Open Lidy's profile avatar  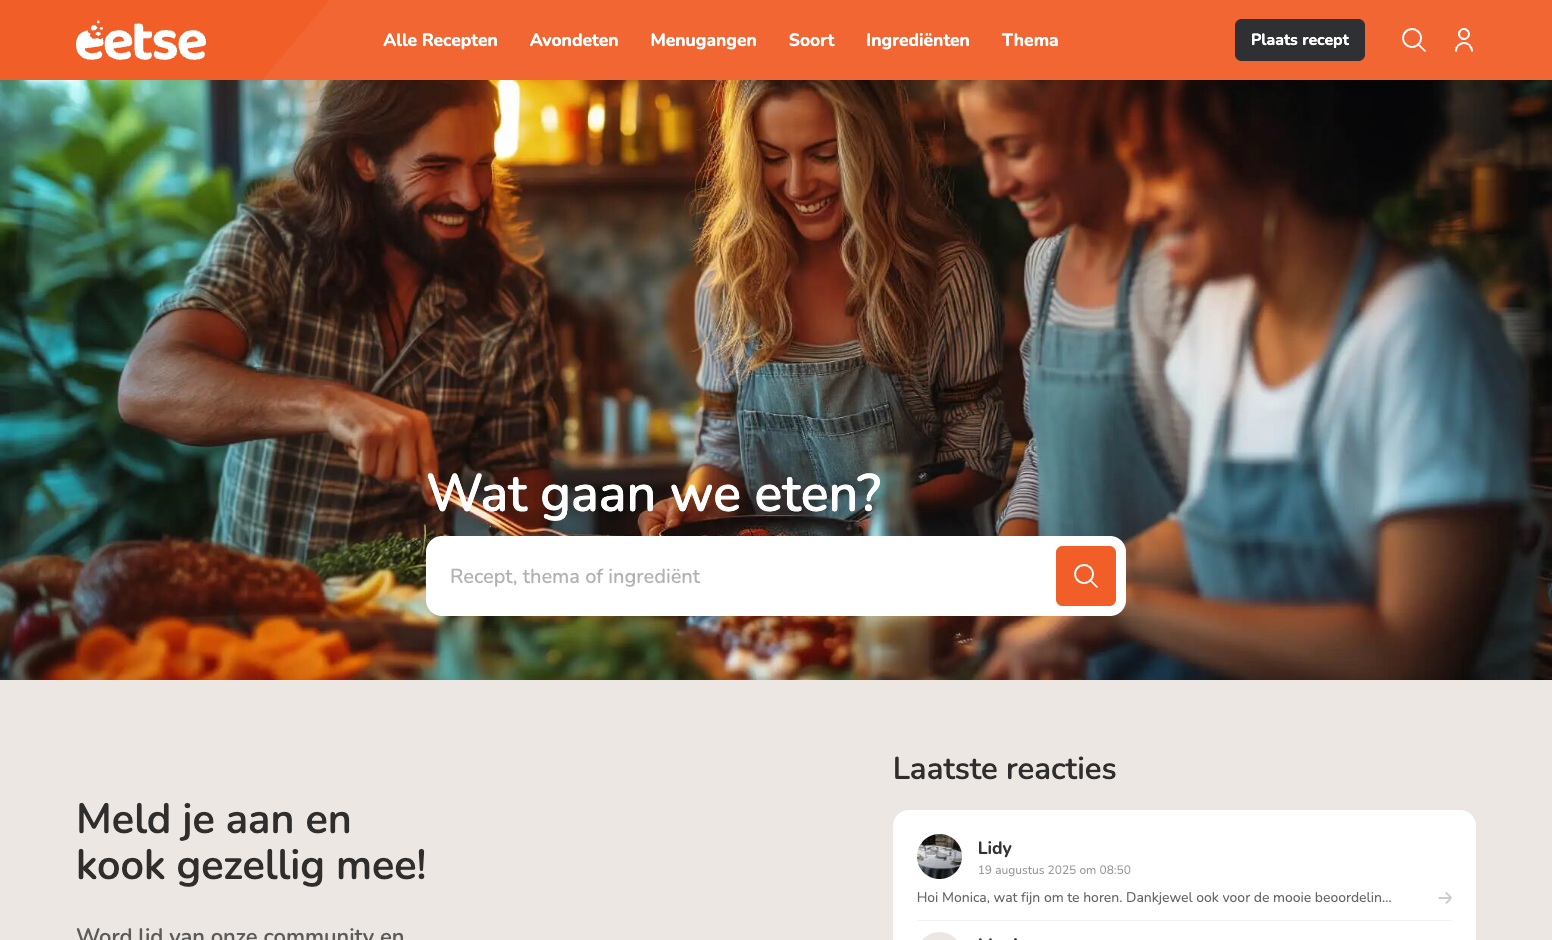(x=939, y=857)
